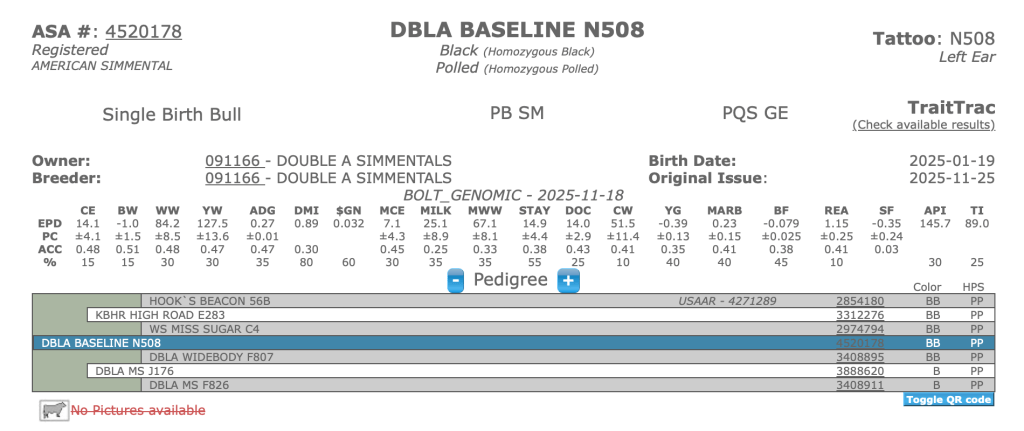Screen dimensions: 1024x431
Task: Open DBLA MS J176 number 3888620
Action: coord(860,370)
